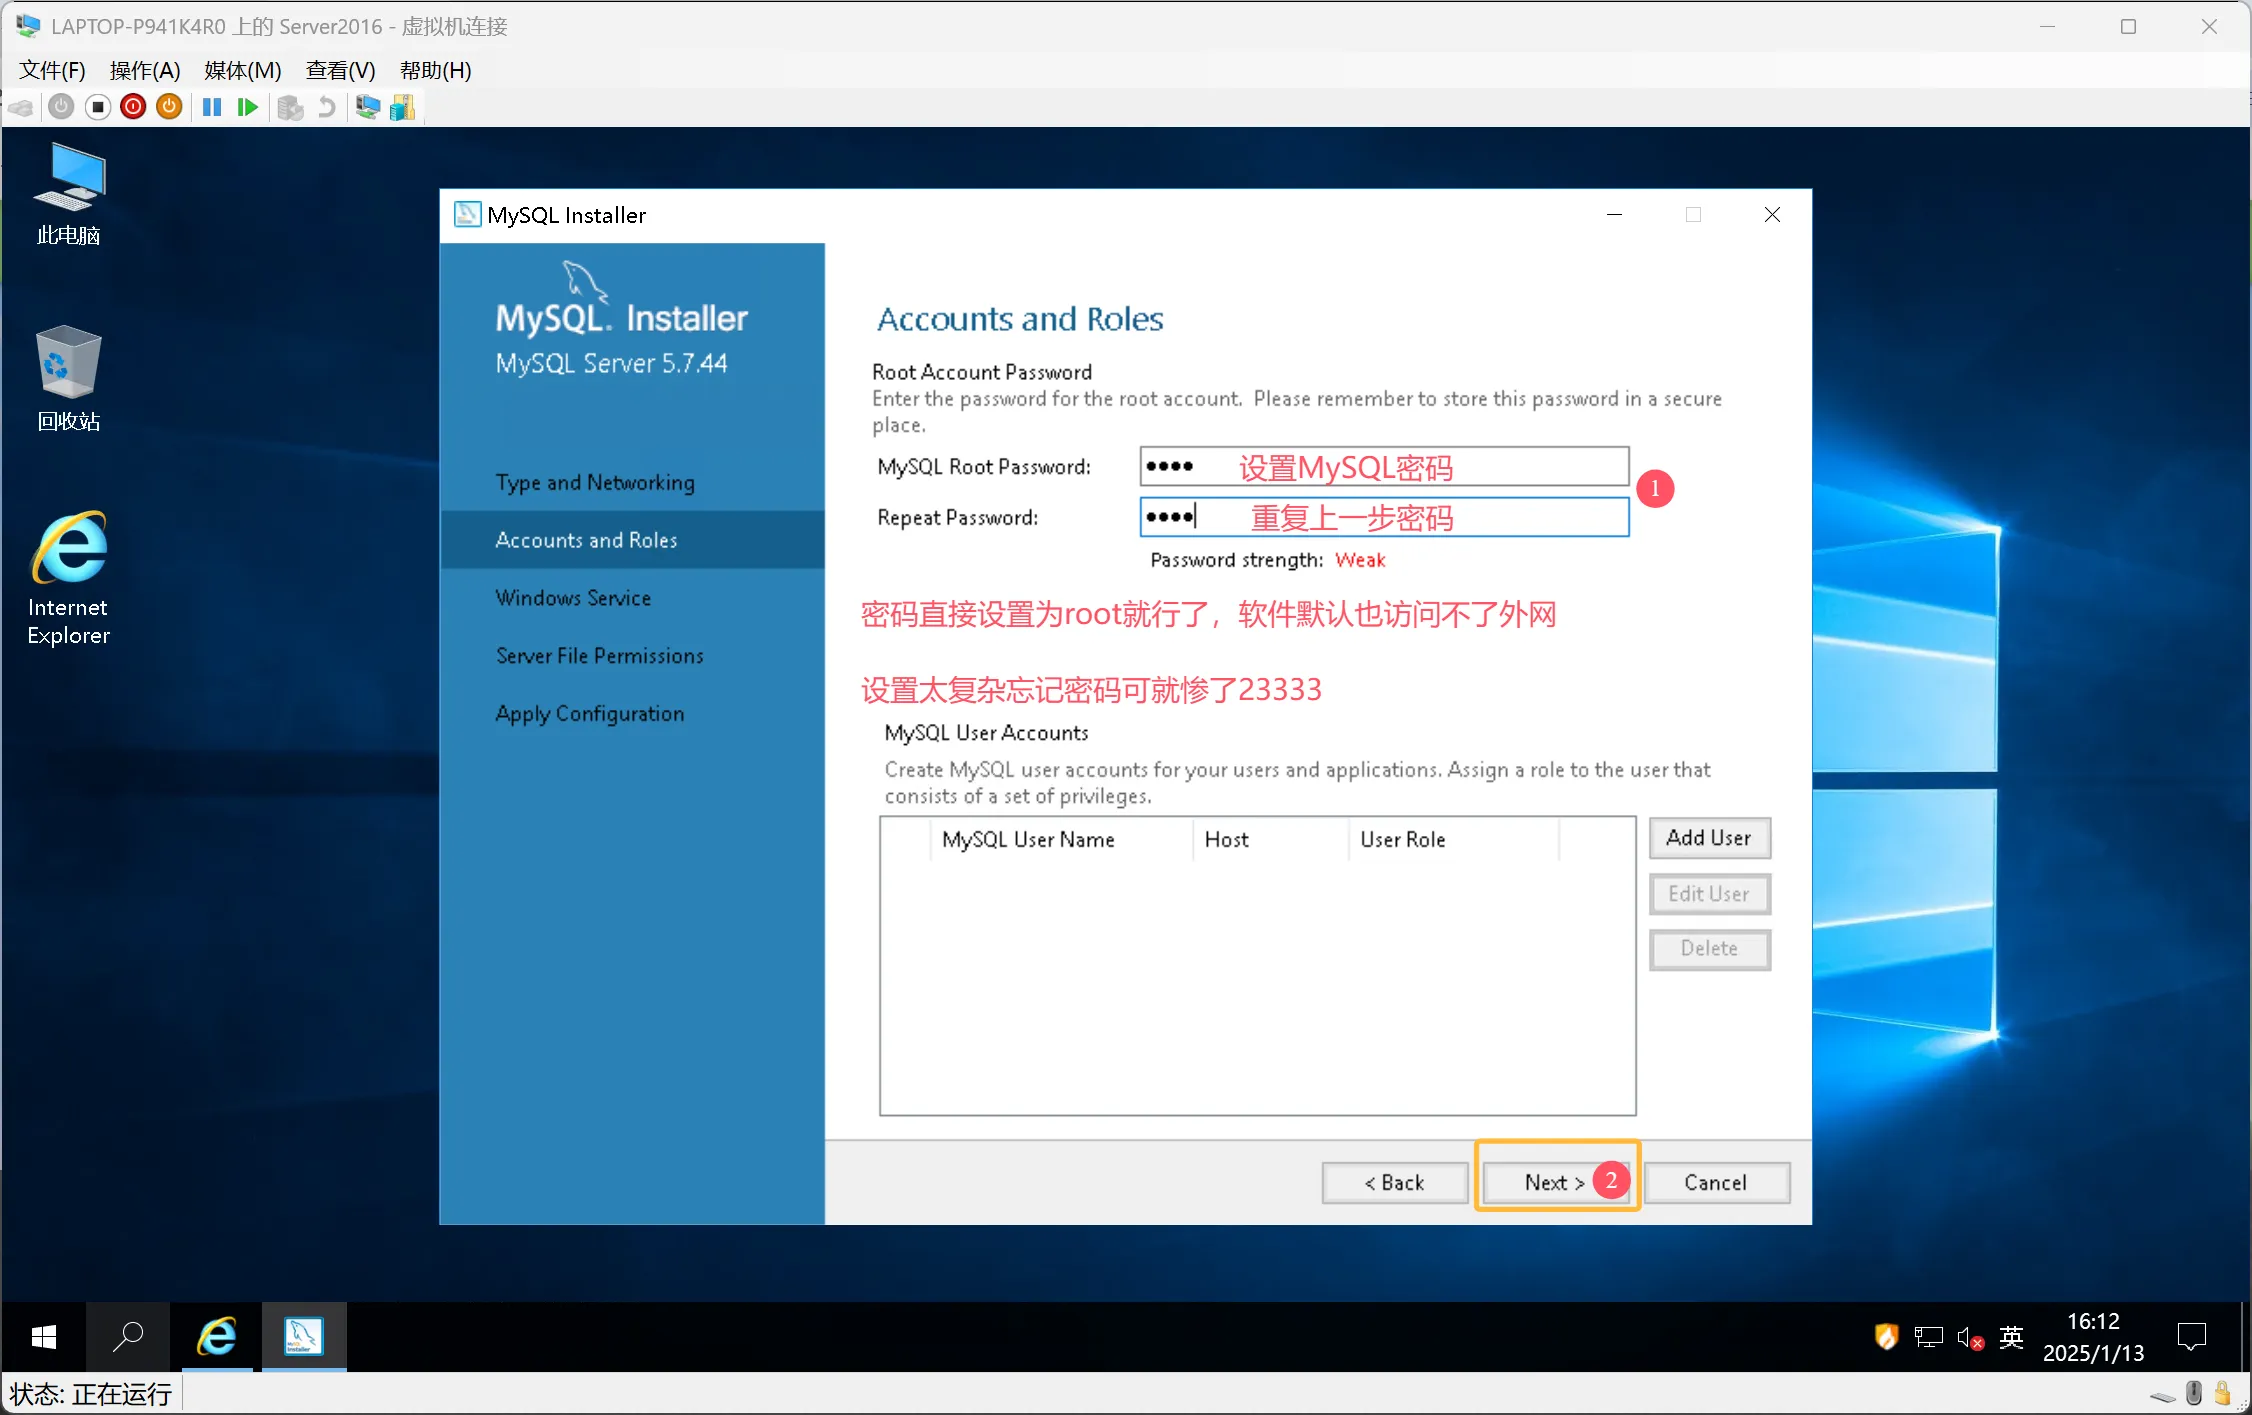Click the Back button

pos(1395,1183)
